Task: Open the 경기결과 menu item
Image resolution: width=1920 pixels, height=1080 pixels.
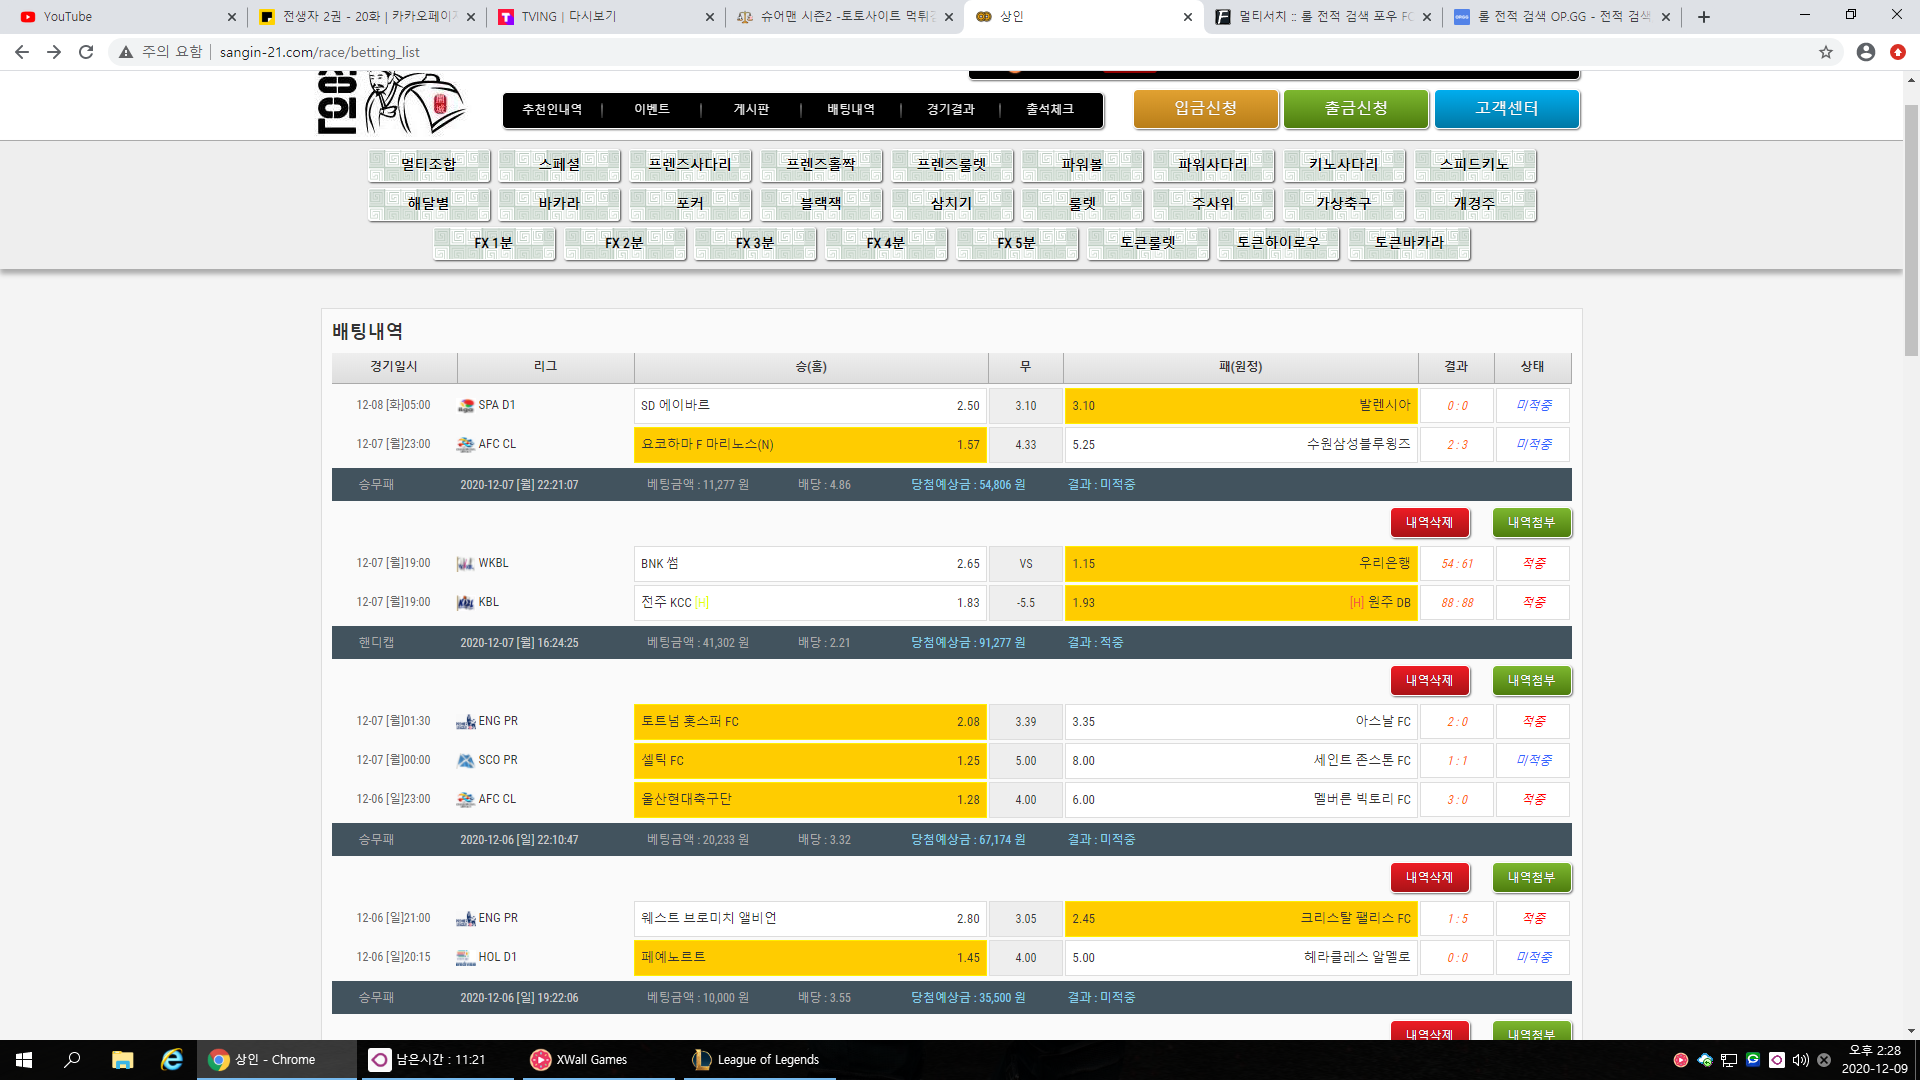Action: (x=950, y=110)
